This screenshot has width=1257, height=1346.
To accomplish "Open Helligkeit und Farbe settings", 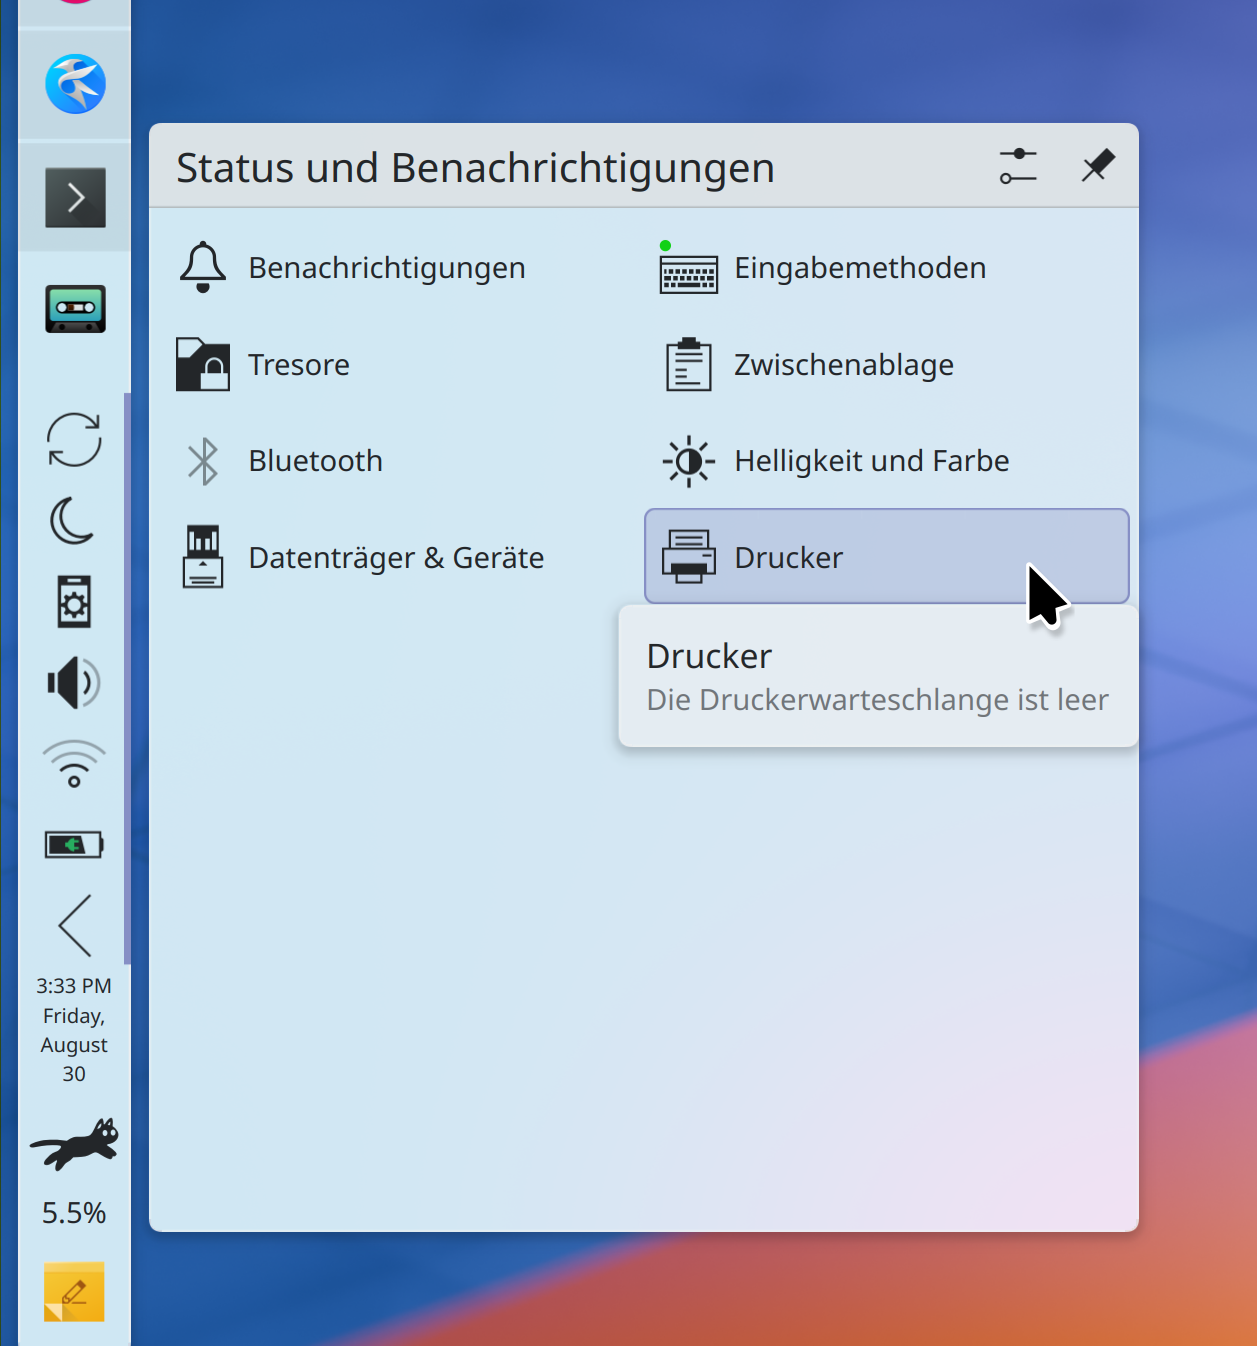I will [x=870, y=461].
